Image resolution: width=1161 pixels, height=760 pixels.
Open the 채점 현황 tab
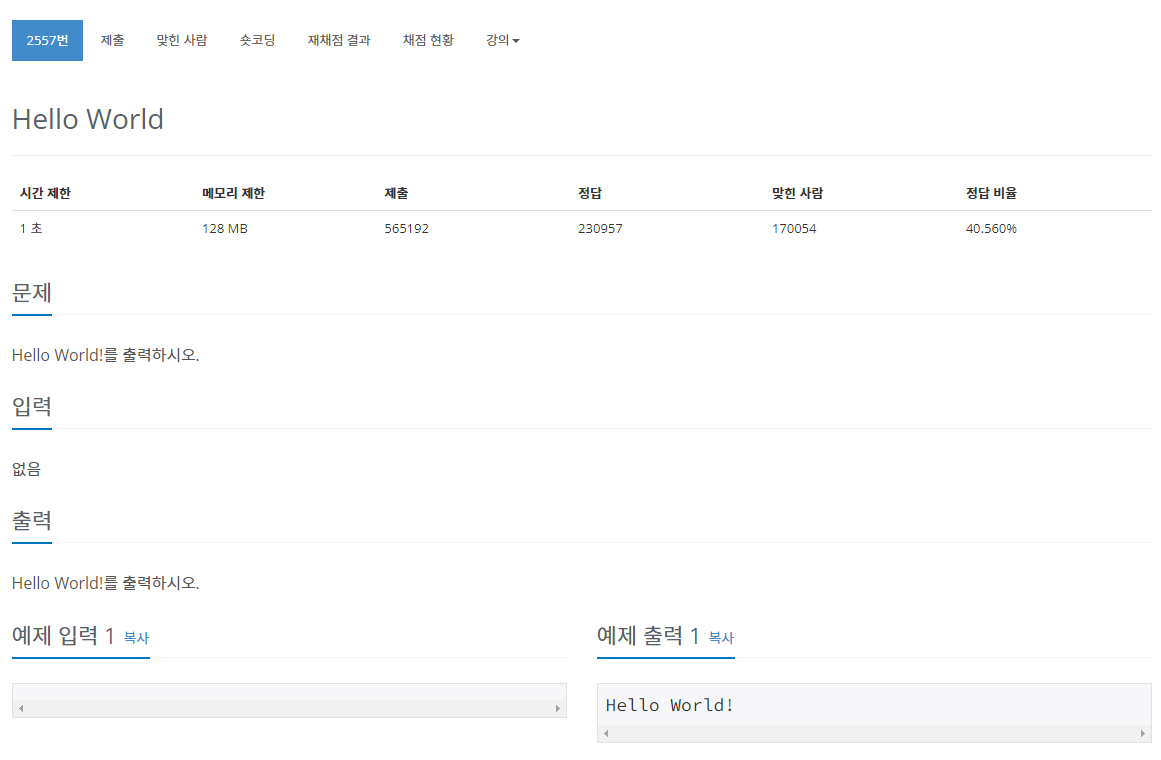point(428,40)
